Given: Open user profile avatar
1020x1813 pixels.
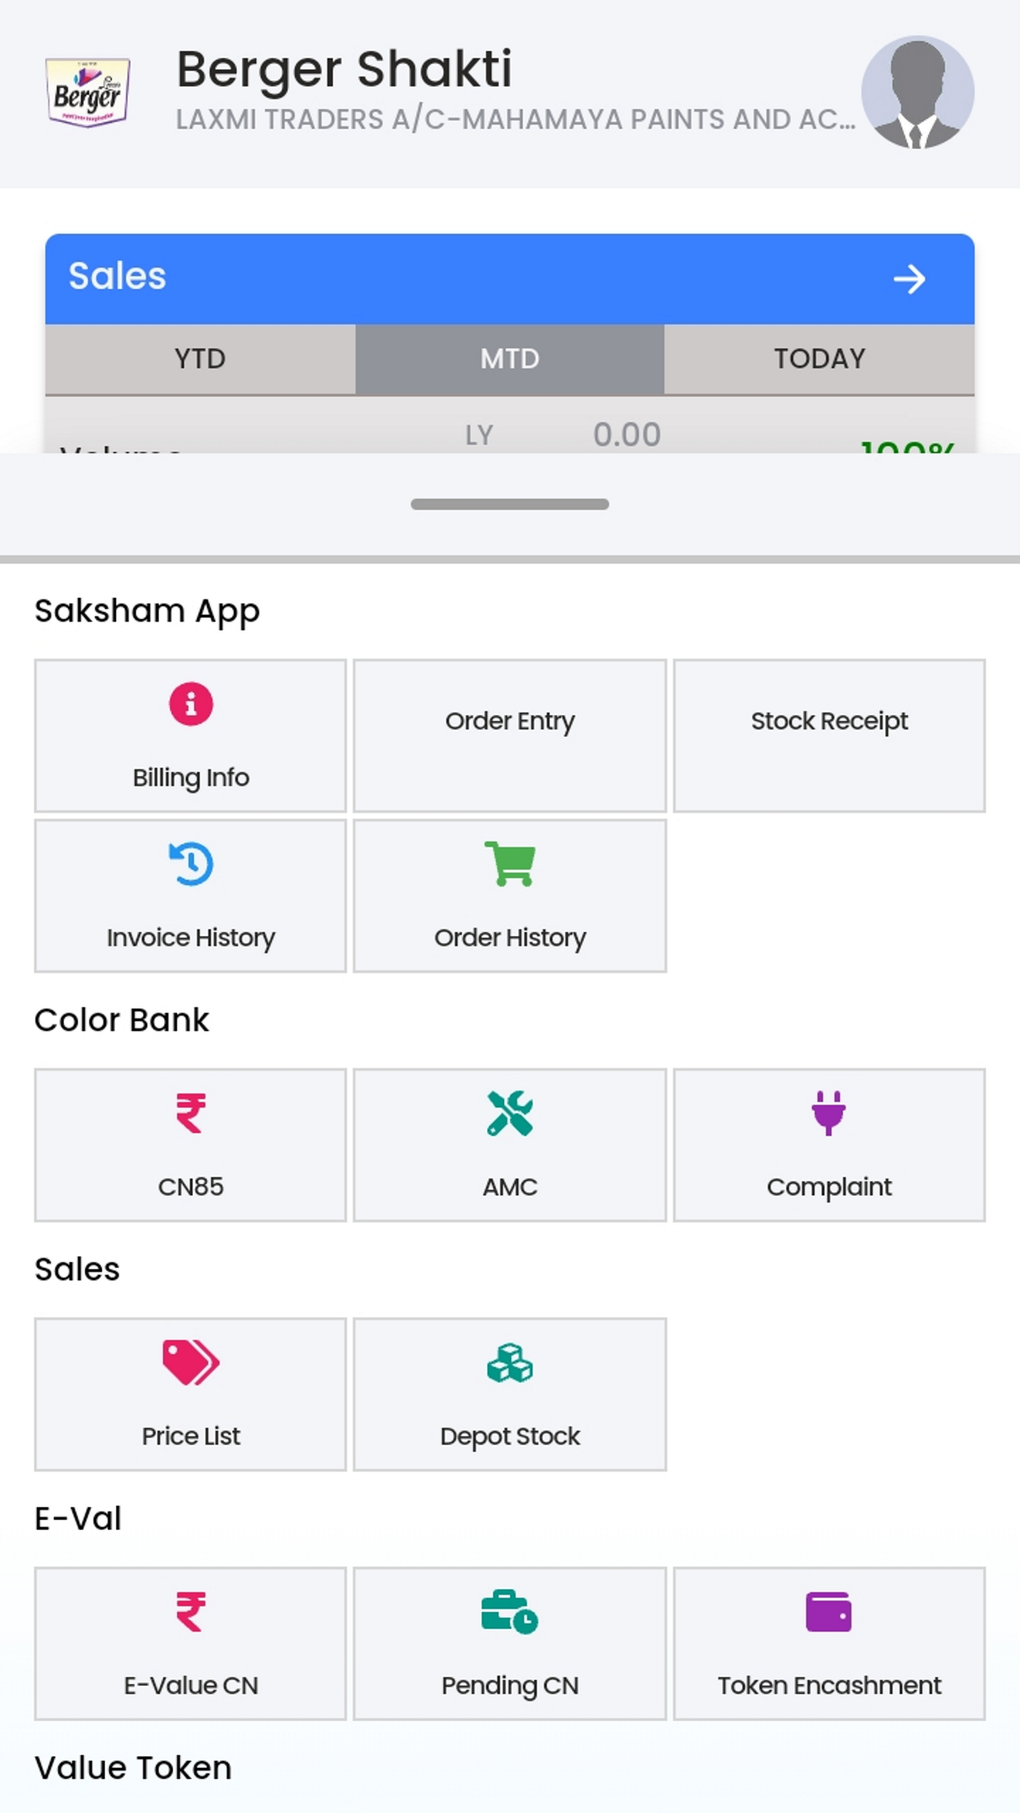Looking at the screenshot, I should click(x=917, y=93).
